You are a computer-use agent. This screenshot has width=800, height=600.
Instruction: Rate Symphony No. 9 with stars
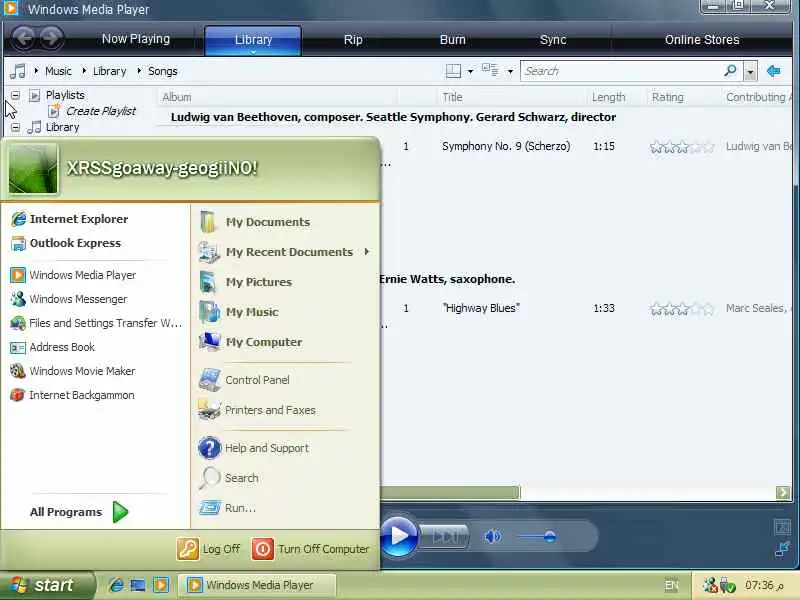(x=682, y=147)
